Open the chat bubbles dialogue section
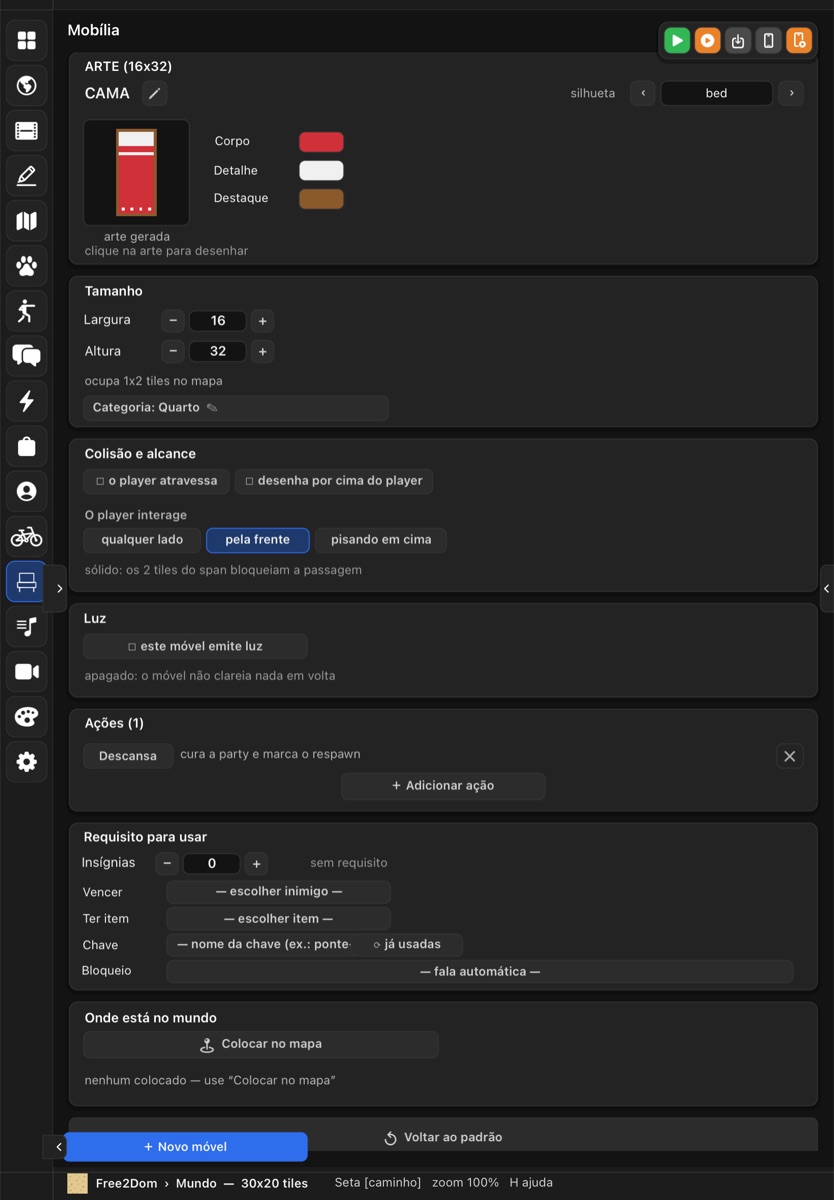 pos(27,356)
